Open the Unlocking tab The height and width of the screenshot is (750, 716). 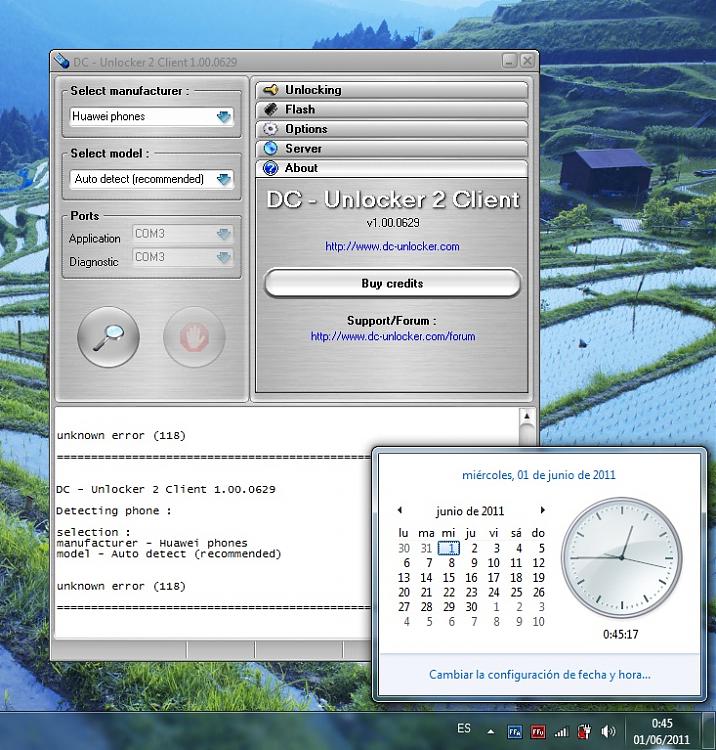[x=392, y=90]
